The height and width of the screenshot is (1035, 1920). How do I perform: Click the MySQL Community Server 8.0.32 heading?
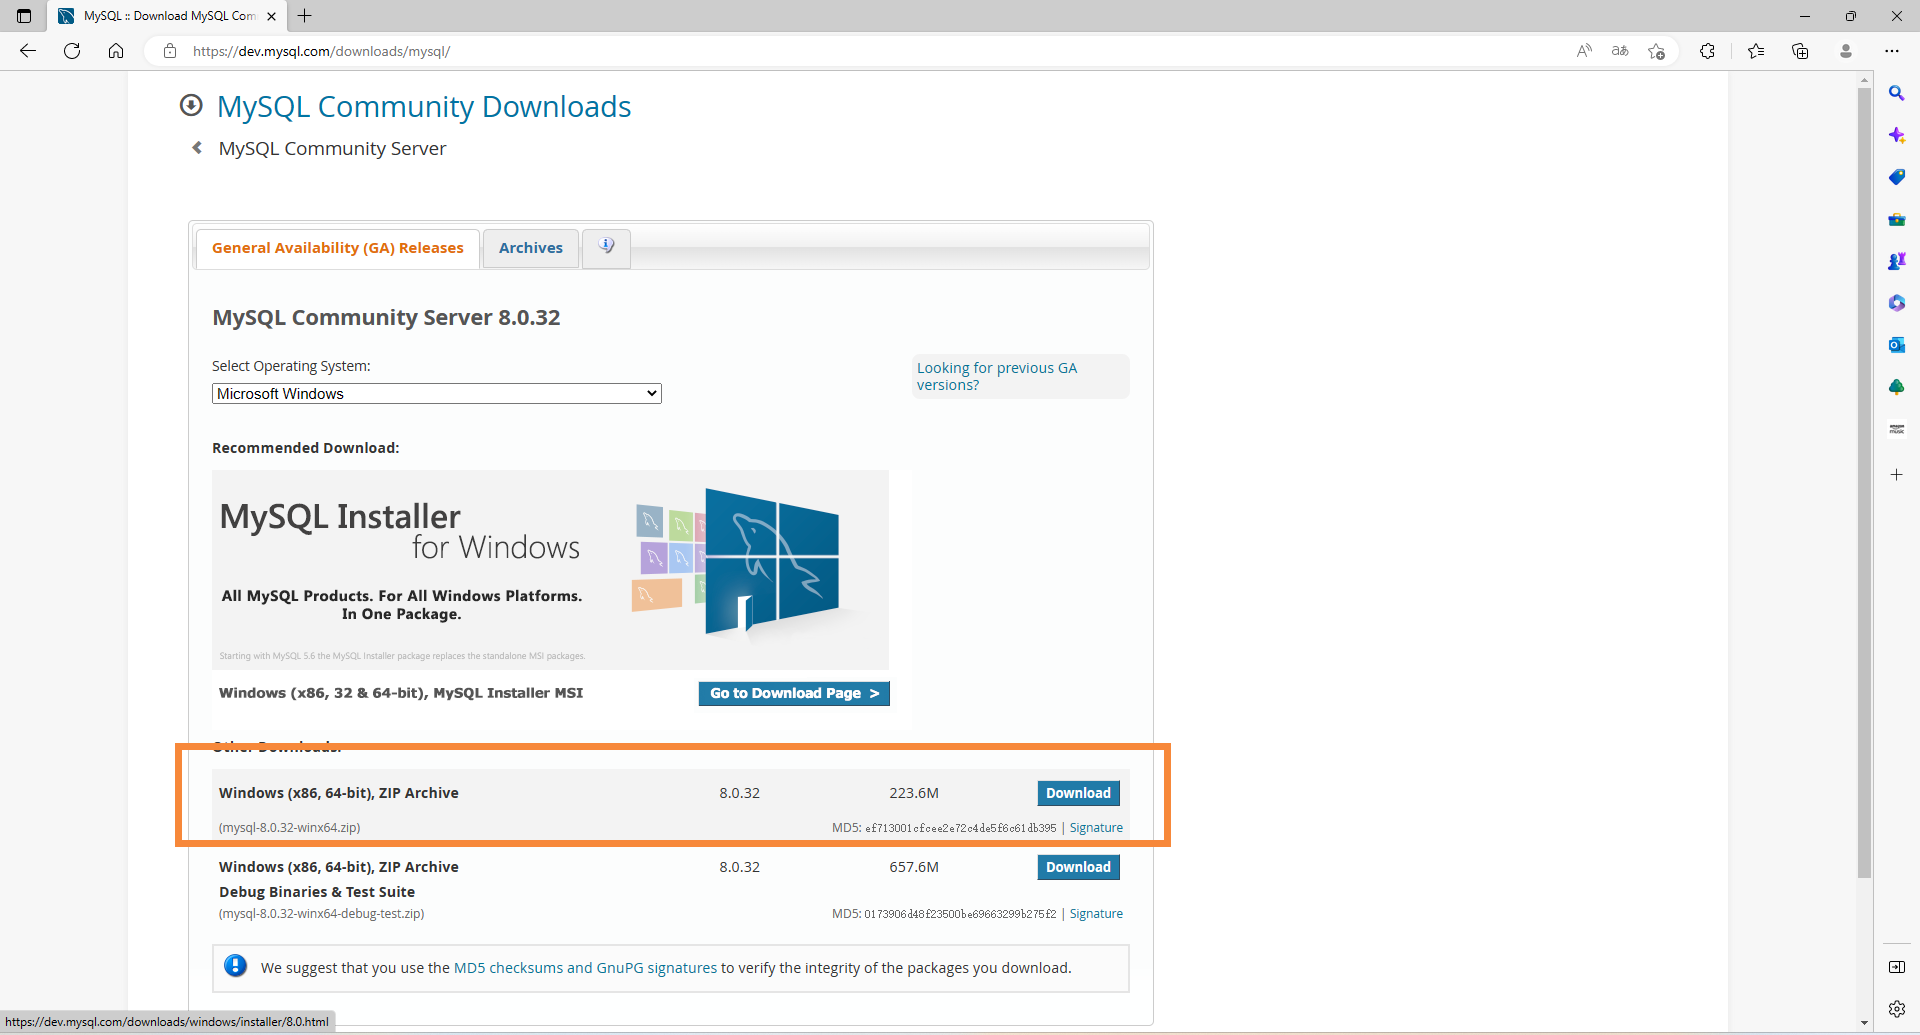[x=386, y=317]
